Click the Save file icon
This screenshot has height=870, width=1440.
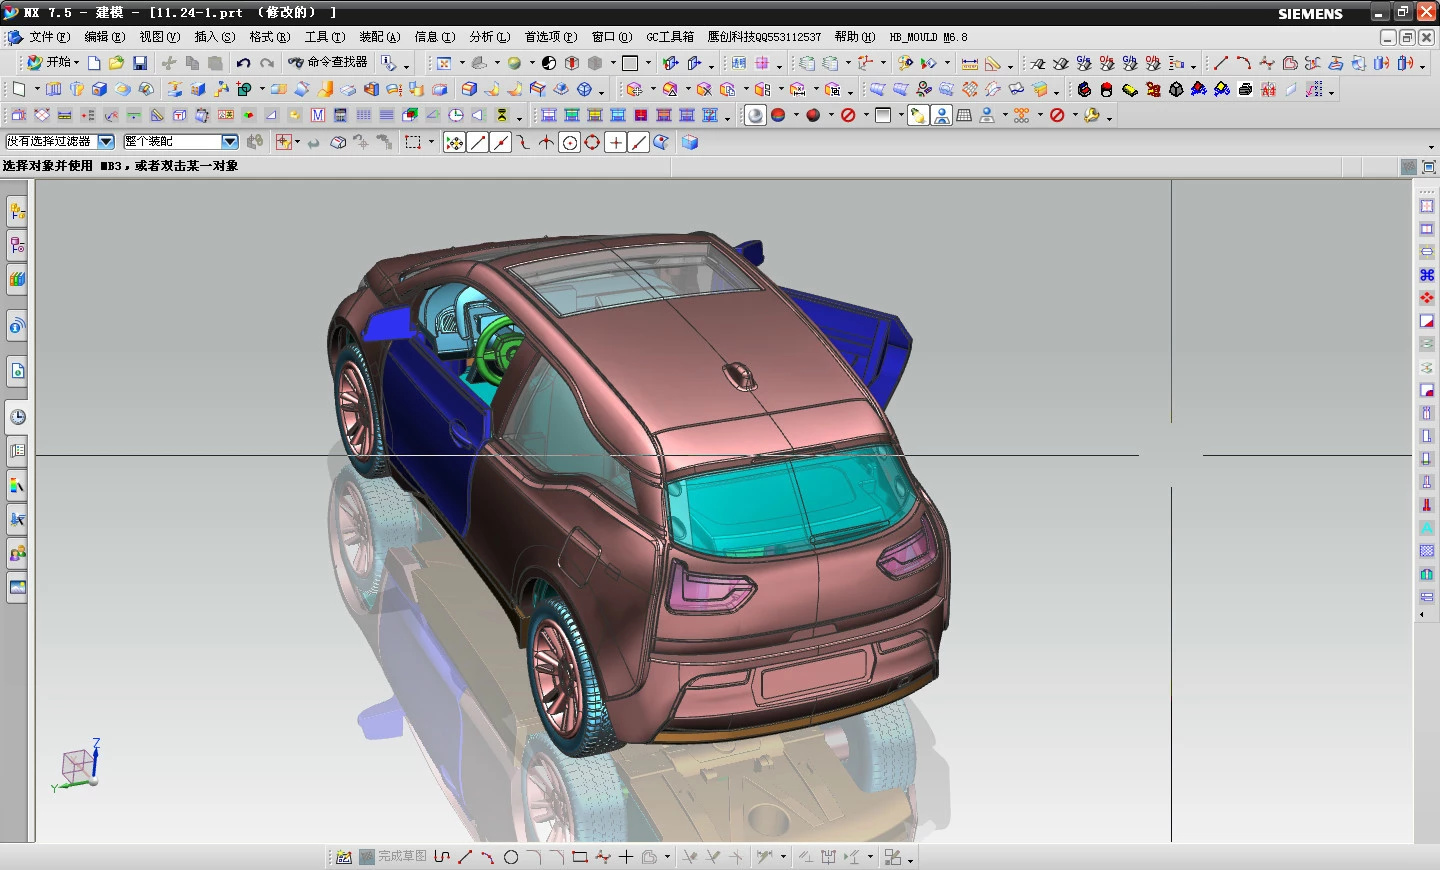[140, 63]
